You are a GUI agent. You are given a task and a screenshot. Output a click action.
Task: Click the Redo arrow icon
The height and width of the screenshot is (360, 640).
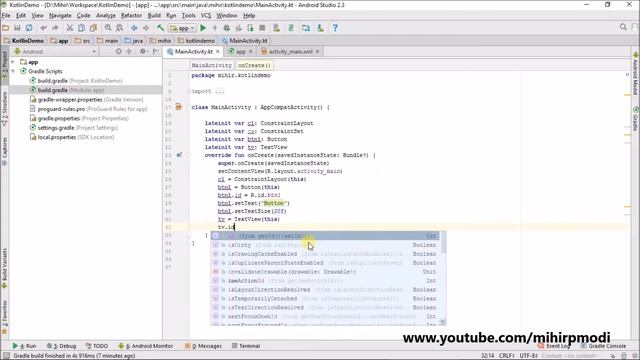55,28
